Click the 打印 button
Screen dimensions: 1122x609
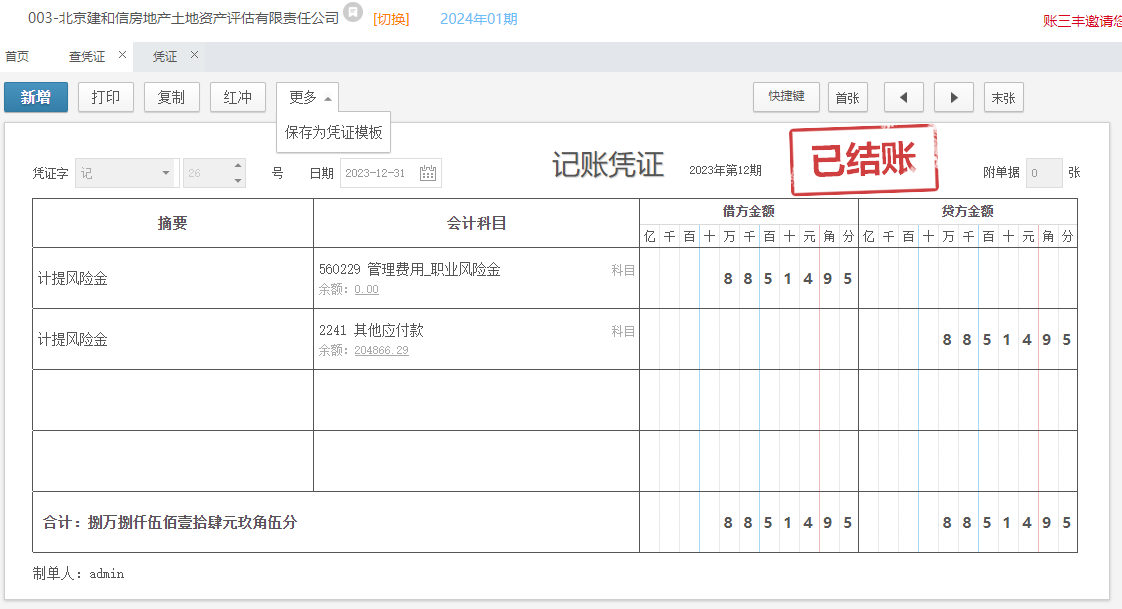105,97
